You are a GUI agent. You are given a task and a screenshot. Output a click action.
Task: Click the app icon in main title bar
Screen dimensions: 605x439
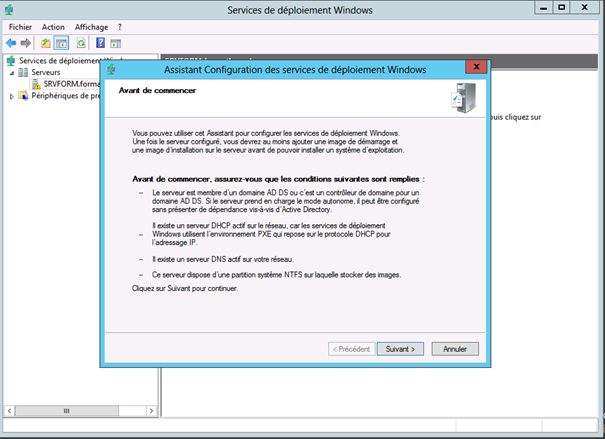coord(8,10)
